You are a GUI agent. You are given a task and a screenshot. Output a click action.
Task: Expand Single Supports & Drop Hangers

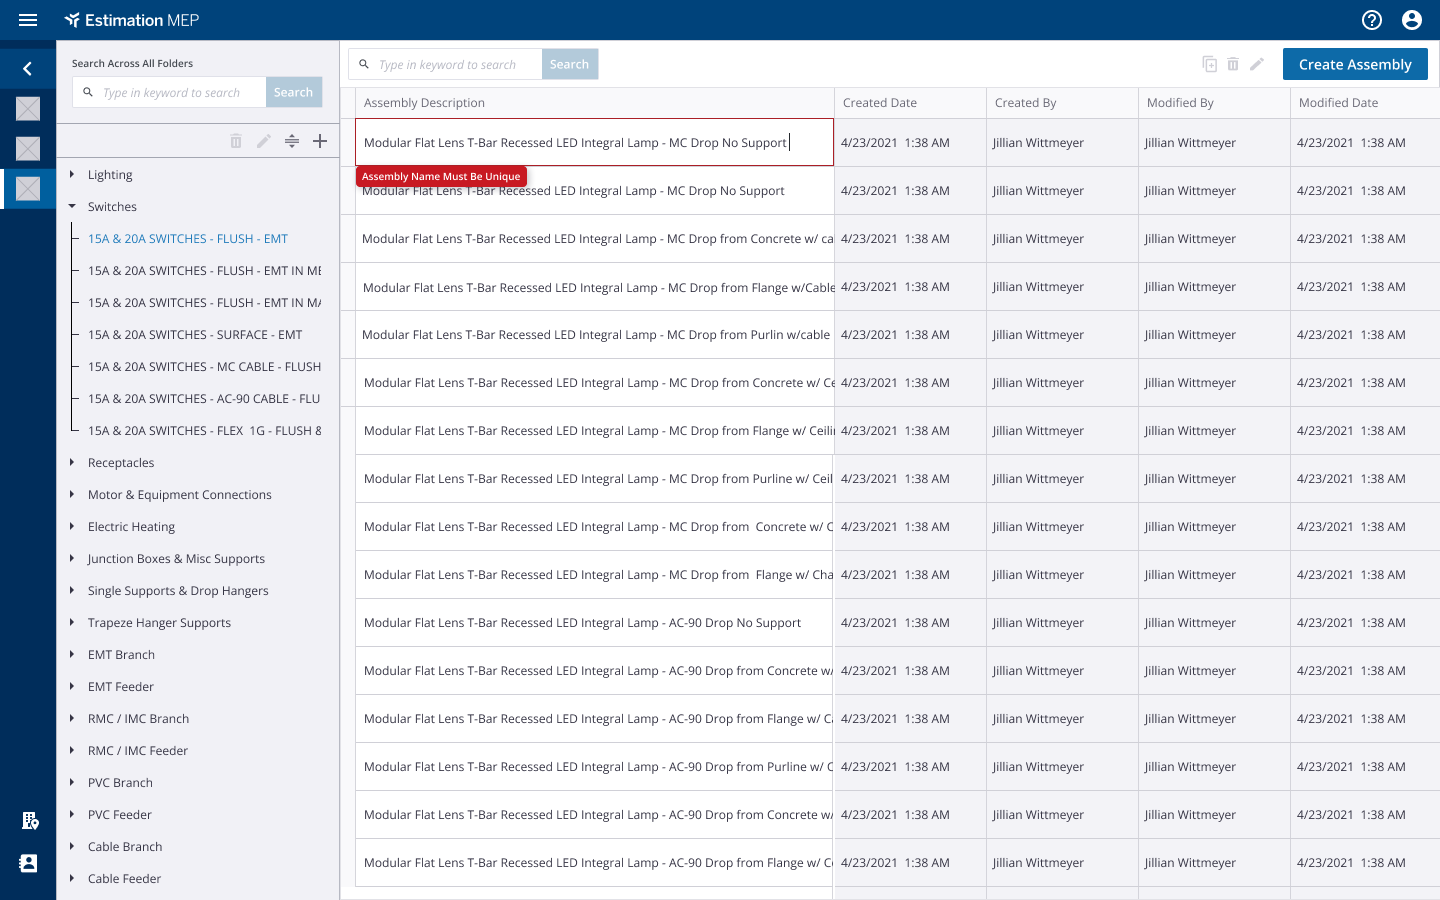point(72,590)
